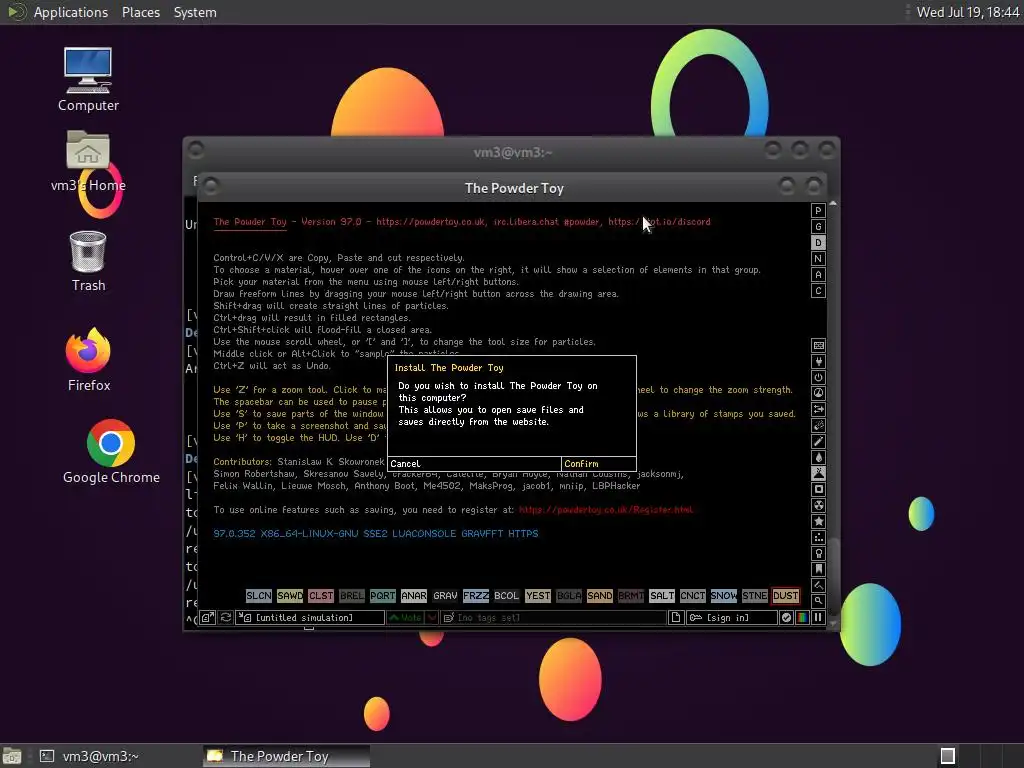Open the Sensors gauge menu icon
The width and height of the screenshot is (1024, 768).
[x=818, y=393]
